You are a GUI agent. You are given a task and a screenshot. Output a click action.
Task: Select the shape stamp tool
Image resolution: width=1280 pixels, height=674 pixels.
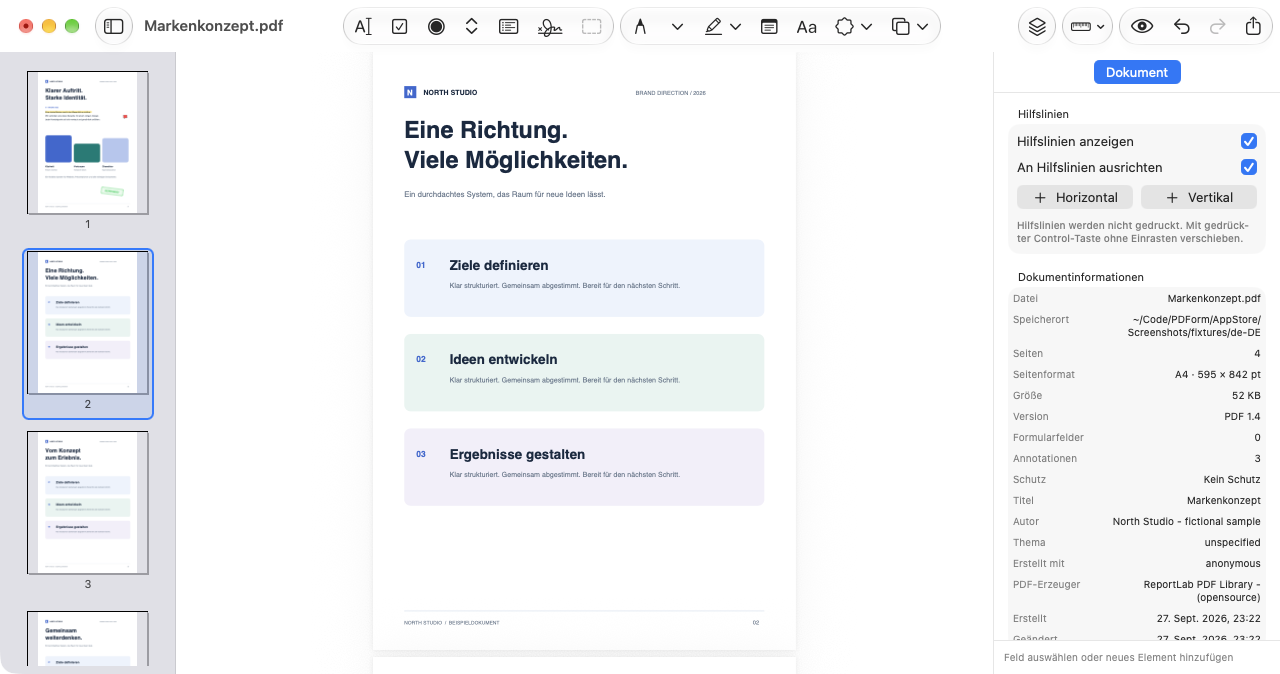pos(845,27)
